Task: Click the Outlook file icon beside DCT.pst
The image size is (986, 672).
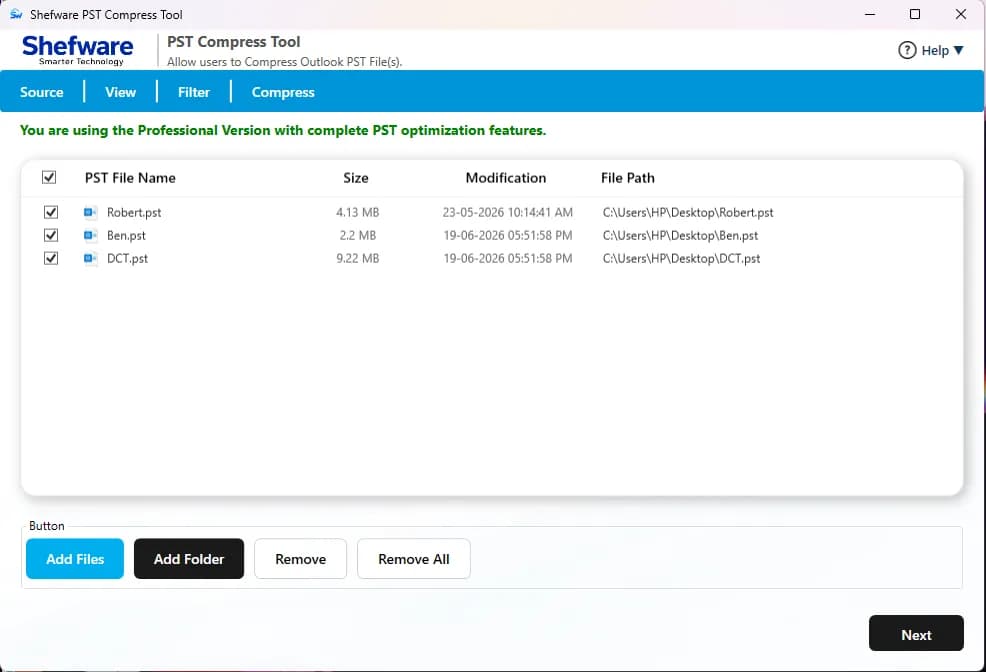Action: click(91, 258)
